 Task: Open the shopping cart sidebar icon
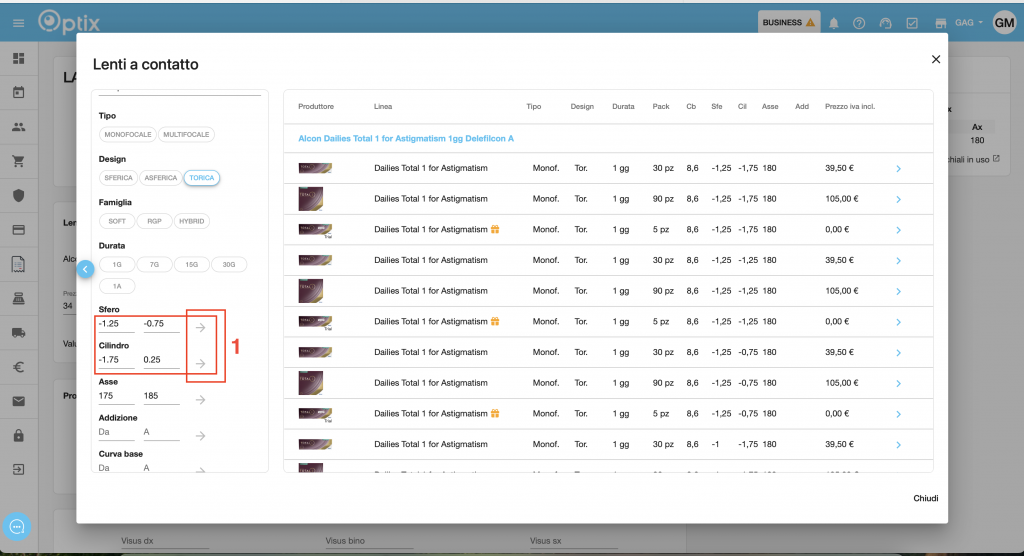click(18, 161)
